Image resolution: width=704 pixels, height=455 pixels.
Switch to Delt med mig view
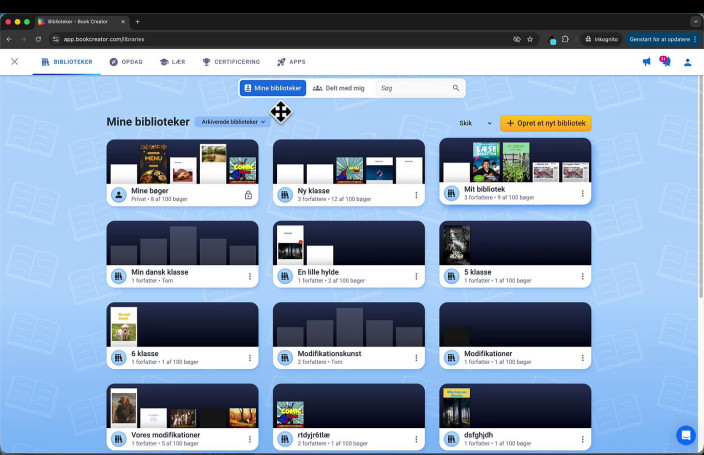coord(338,88)
